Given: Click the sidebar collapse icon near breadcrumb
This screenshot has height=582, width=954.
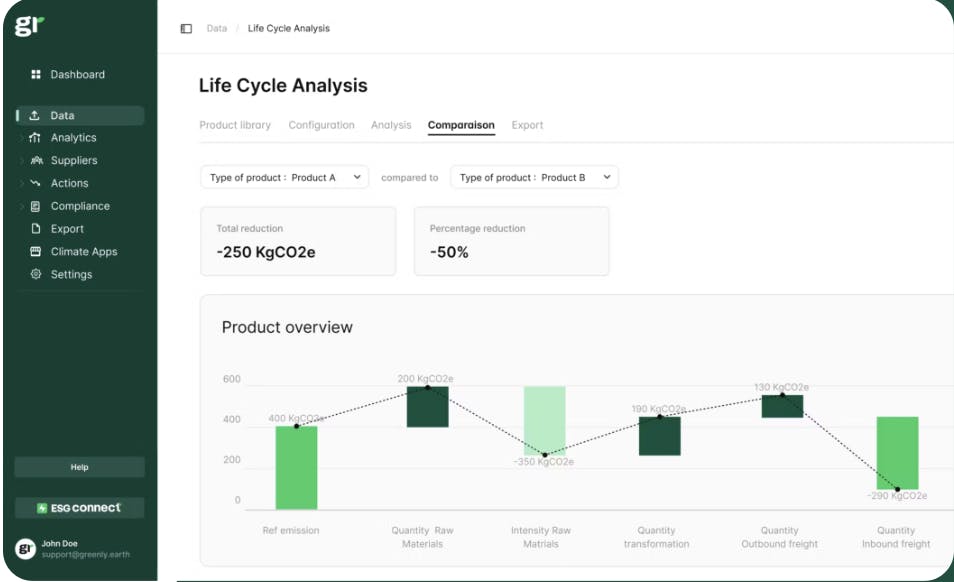Looking at the screenshot, I should (185, 28).
